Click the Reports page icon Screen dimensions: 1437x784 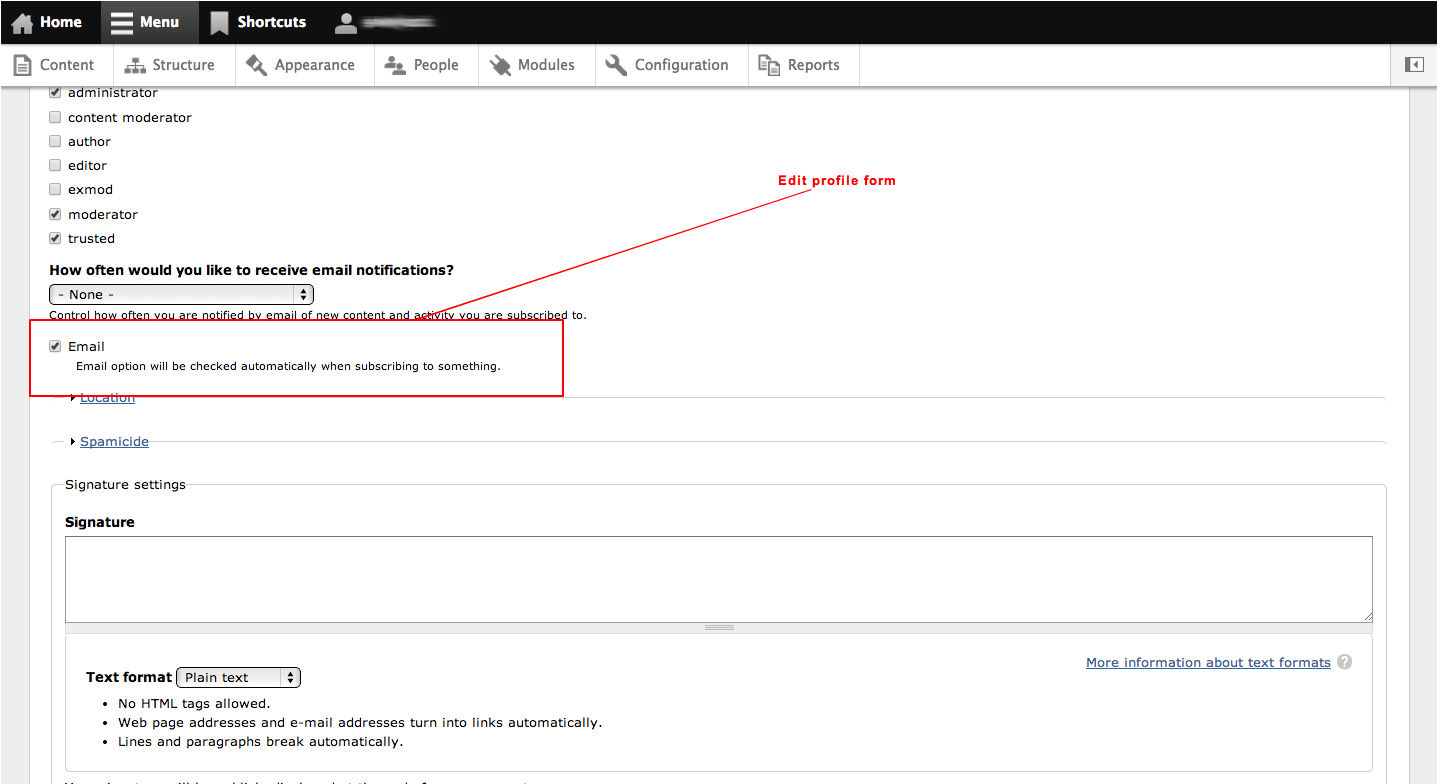[x=769, y=64]
